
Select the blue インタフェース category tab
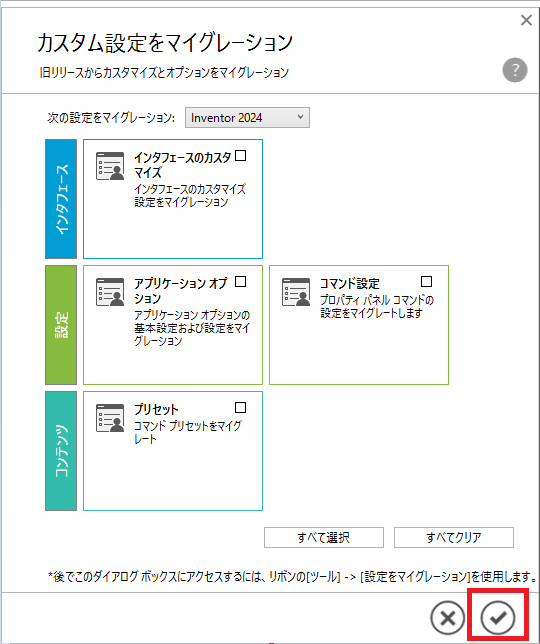click(x=61, y=199)
